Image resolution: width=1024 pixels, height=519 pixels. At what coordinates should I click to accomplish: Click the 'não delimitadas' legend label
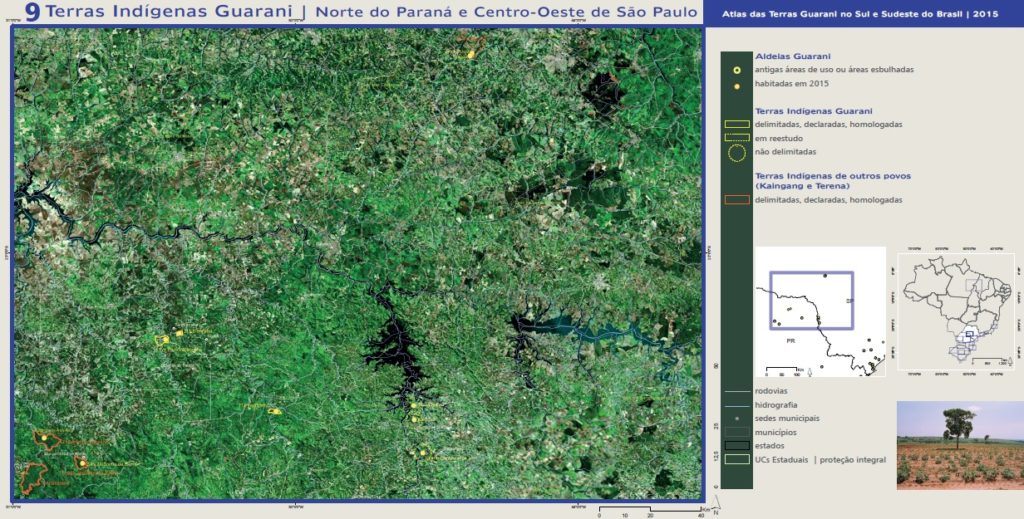tap(786, 152)
